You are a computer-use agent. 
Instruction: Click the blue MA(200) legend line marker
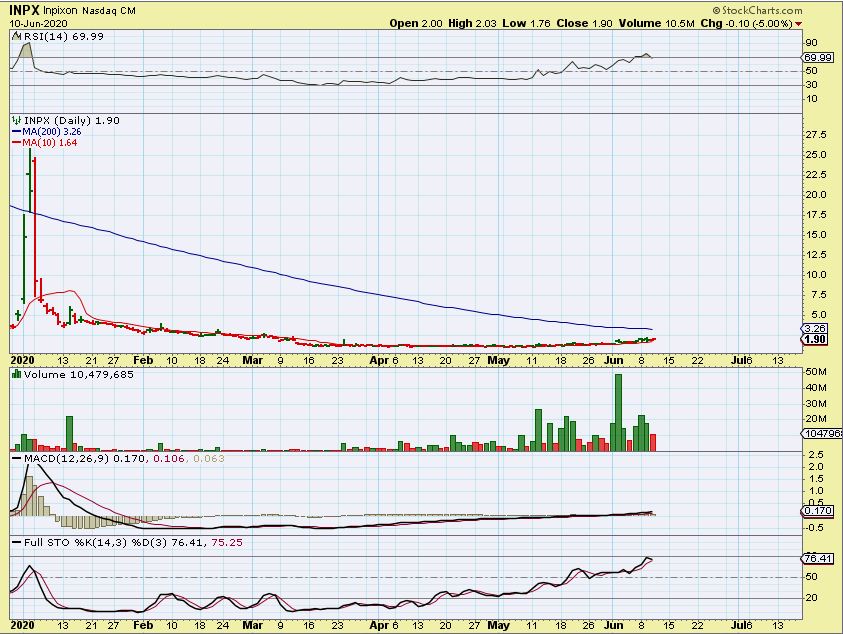[14, 131]
